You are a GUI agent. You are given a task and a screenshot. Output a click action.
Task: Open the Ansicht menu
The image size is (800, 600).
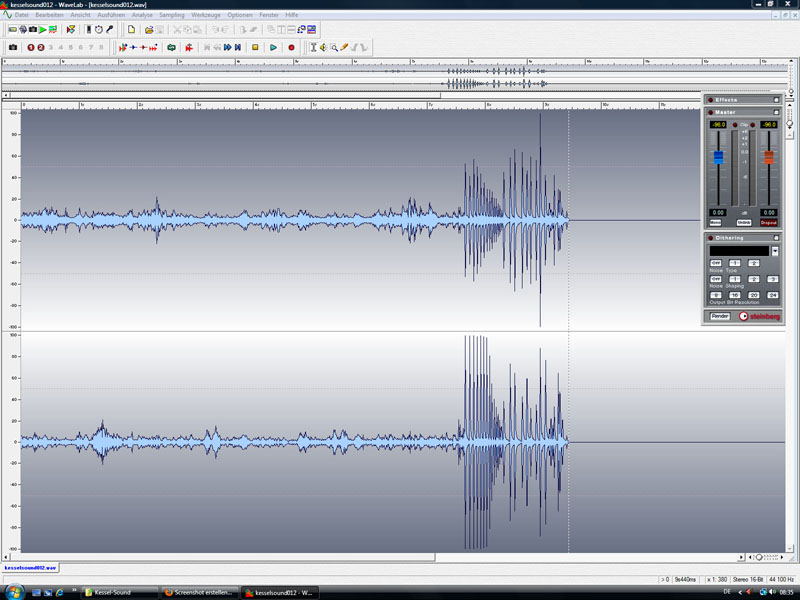tap(80, 15)
